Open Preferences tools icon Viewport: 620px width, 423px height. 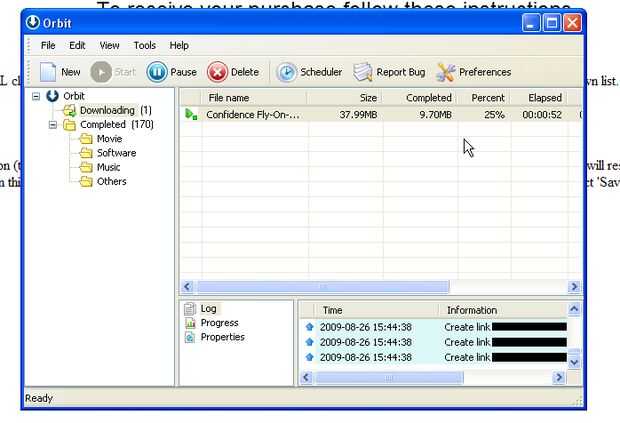pyautogui.click(x=446, y=72)
